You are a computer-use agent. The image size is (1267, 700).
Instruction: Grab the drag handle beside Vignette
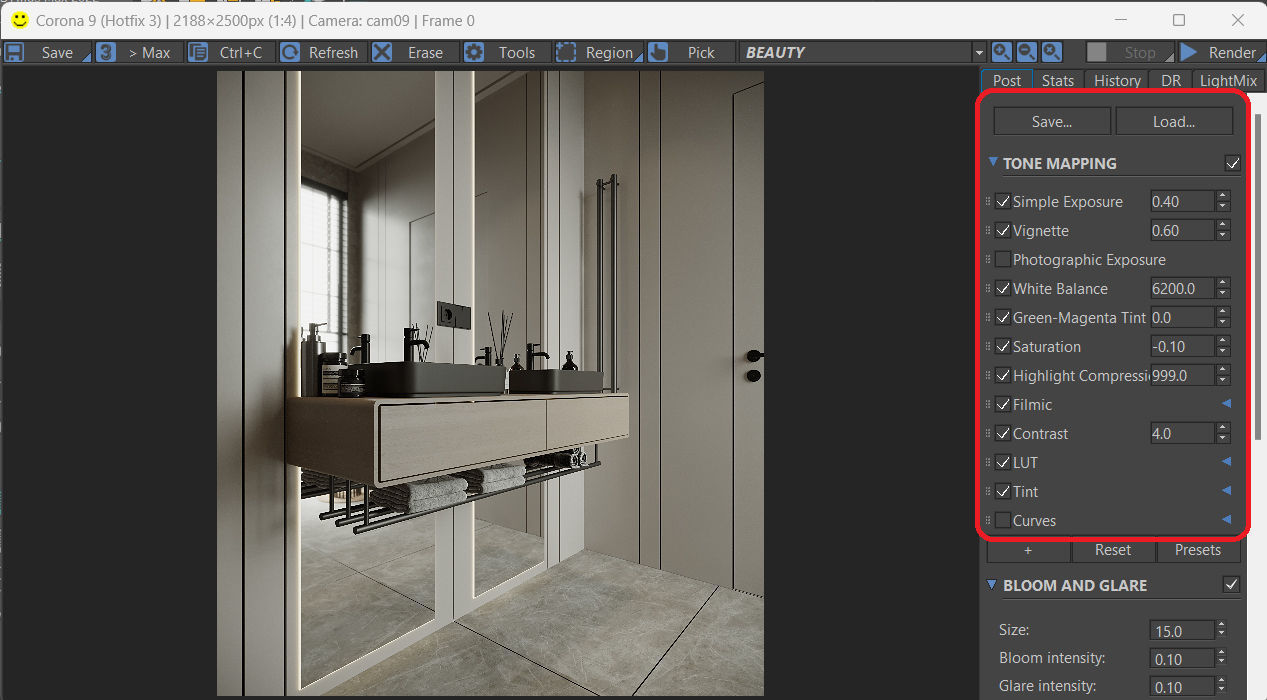click(x=989, y=231)
